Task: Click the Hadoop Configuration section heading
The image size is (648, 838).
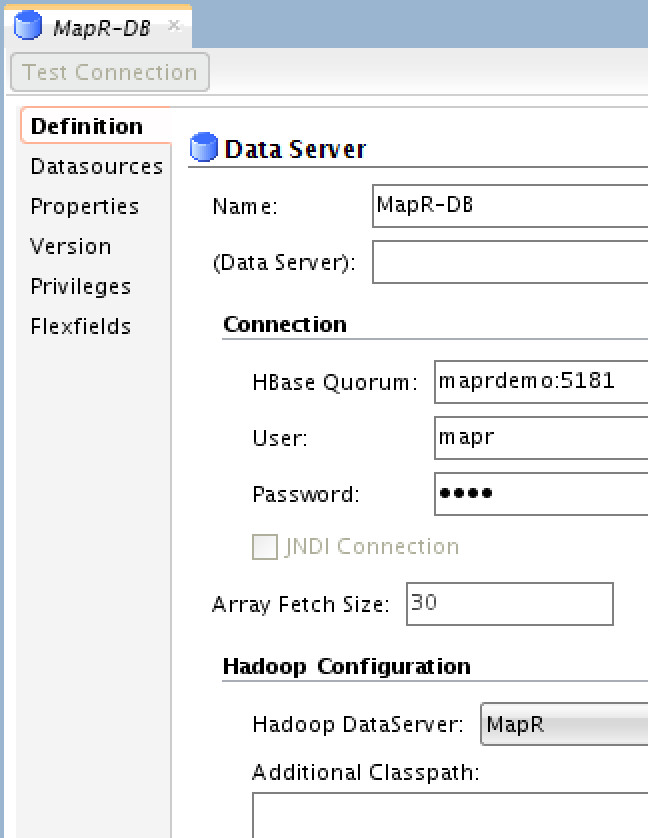Action: (x=347, y=666)
